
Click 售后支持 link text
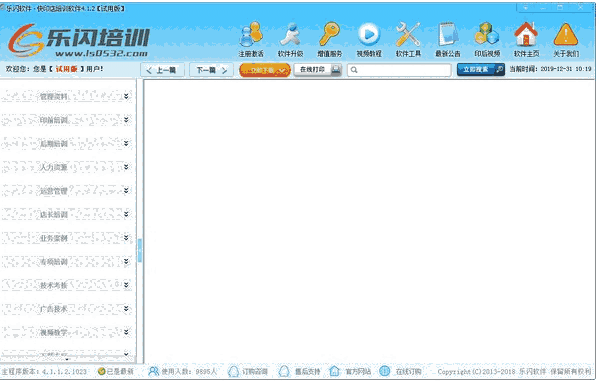(307, 371)
